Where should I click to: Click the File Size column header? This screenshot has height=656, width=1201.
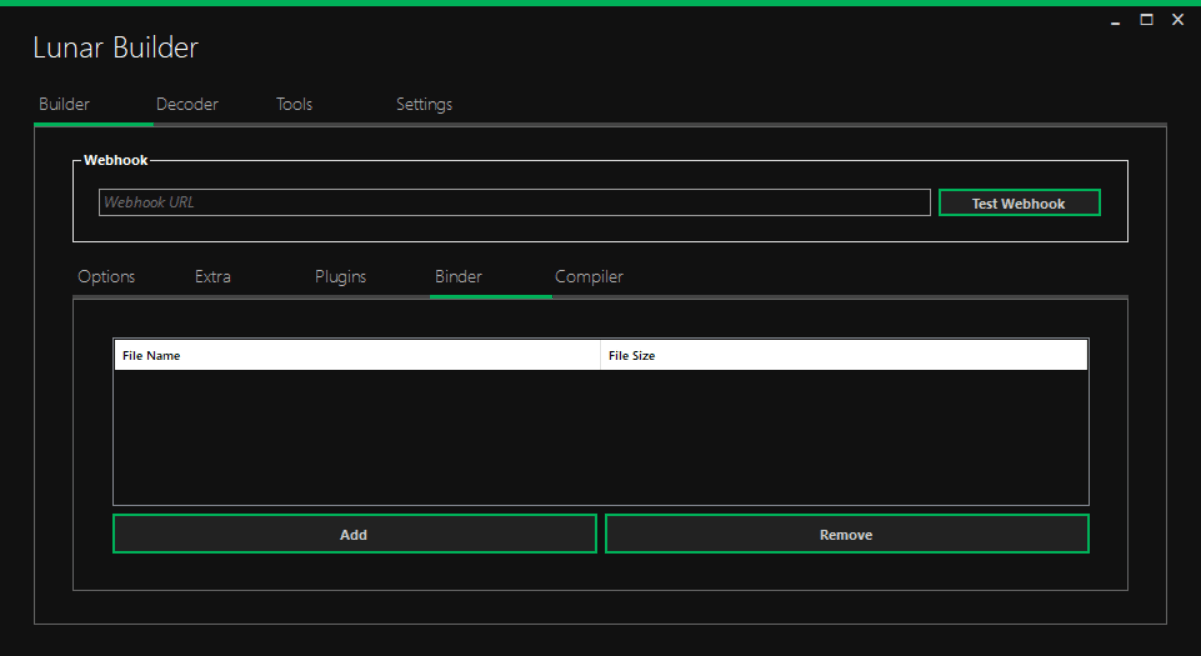coord(843,356)
